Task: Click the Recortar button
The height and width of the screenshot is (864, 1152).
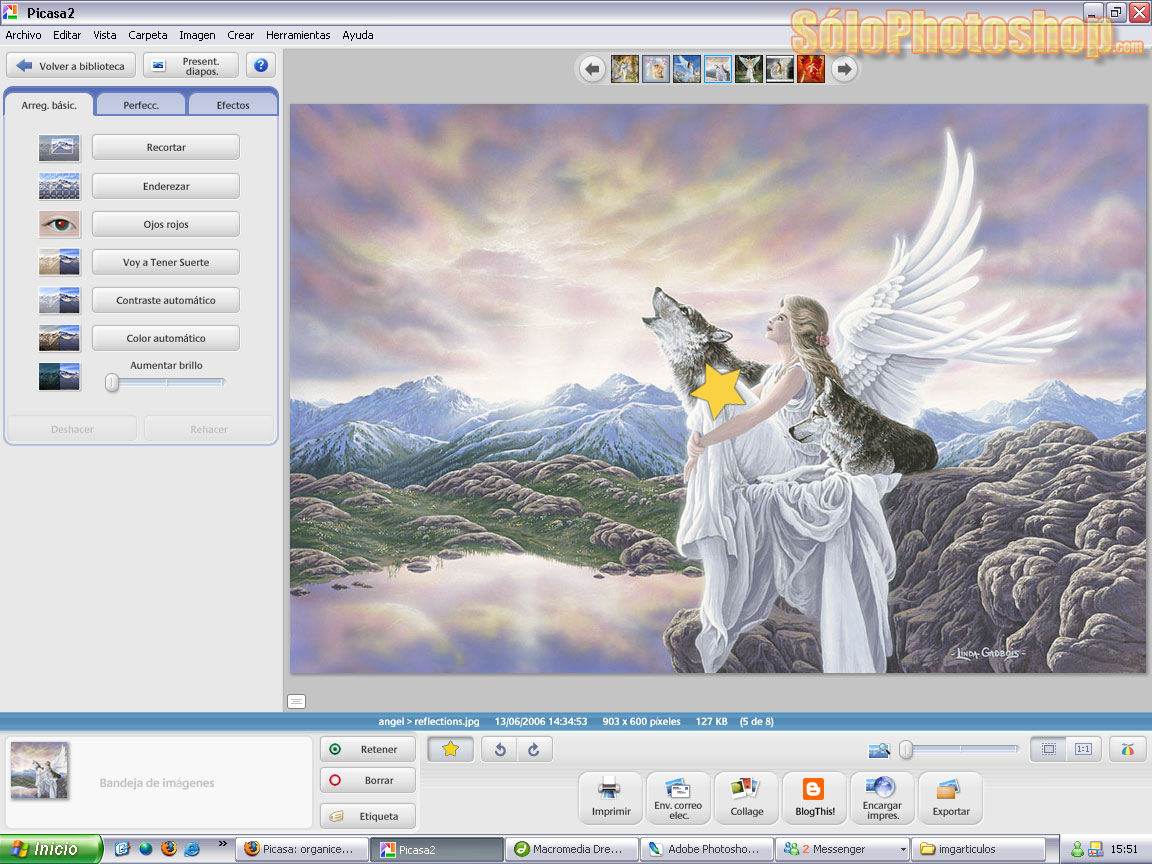Action: (x=166, y=147)
